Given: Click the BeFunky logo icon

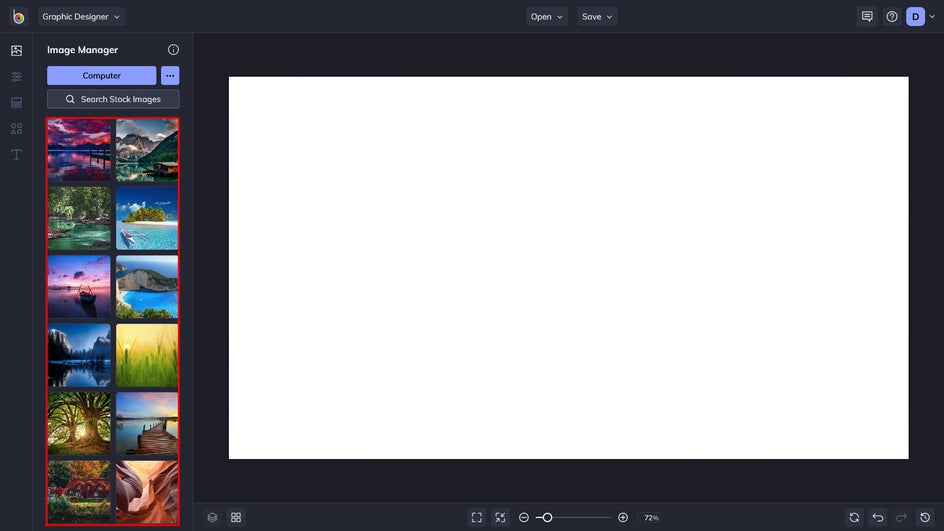Looking at the screenshot, I should 18,17.
